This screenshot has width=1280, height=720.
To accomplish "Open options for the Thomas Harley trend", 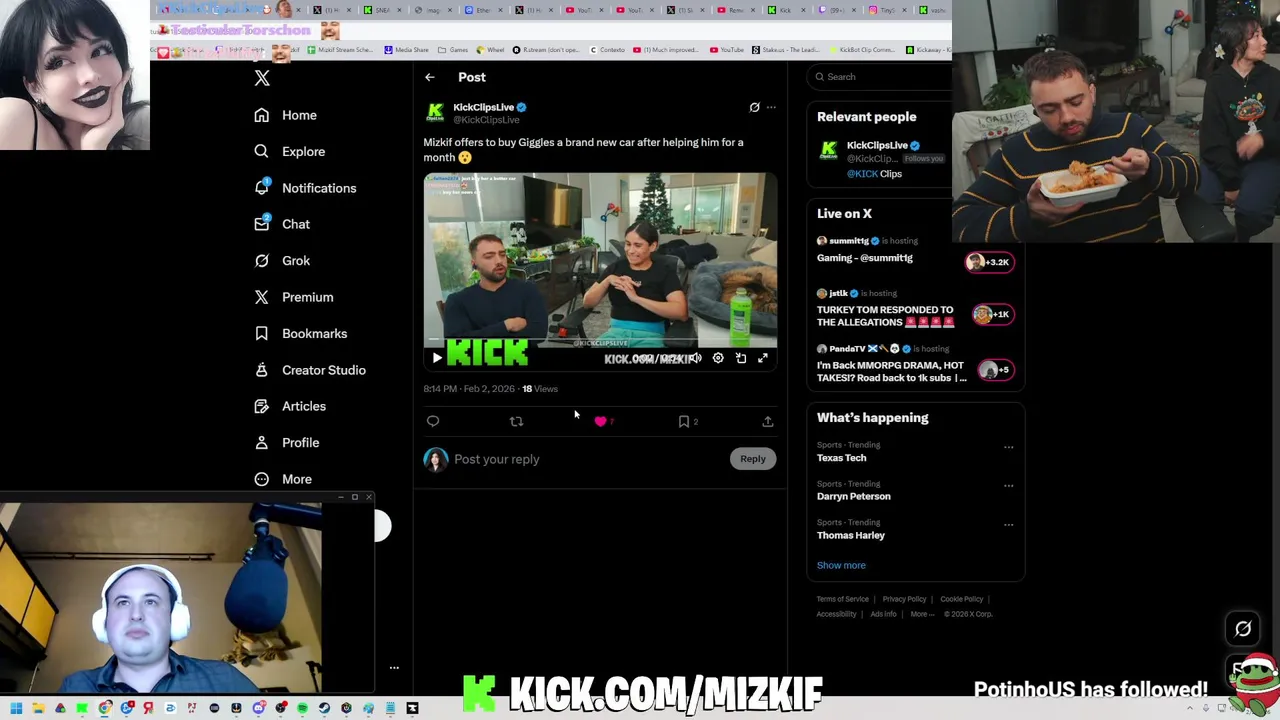I will tap(1008, 524).
